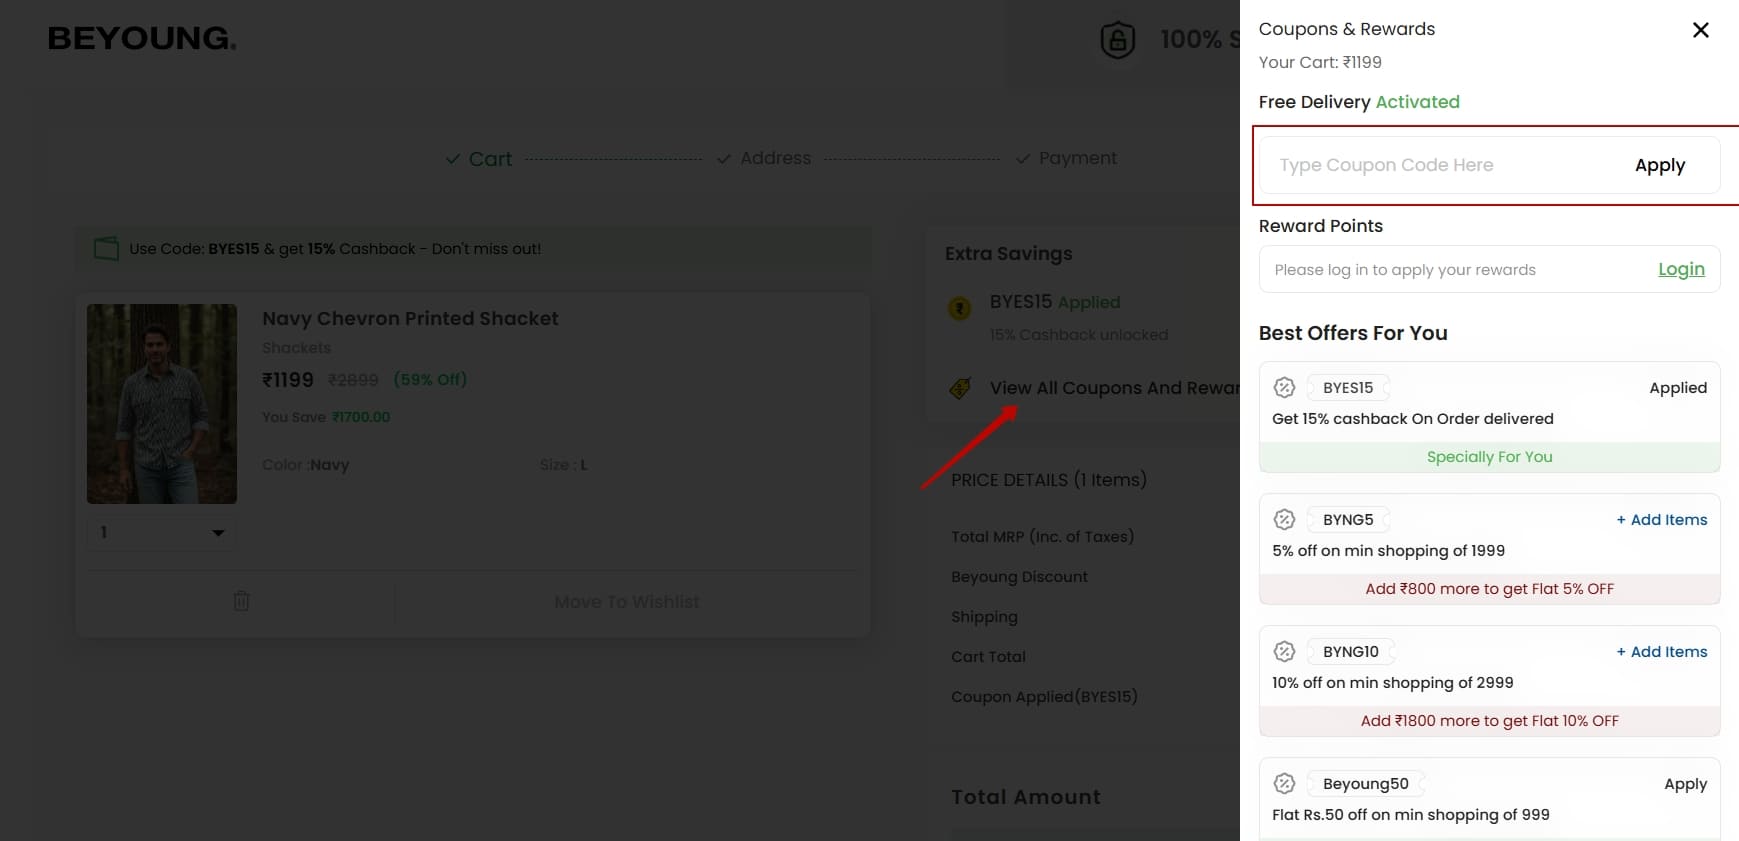
Task: Click the Applied status on BYES15 coupon
Action: (x=1678, y=388)
